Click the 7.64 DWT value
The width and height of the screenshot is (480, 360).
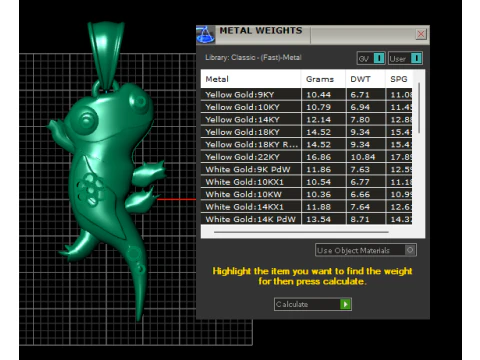[x=360, y=207]
